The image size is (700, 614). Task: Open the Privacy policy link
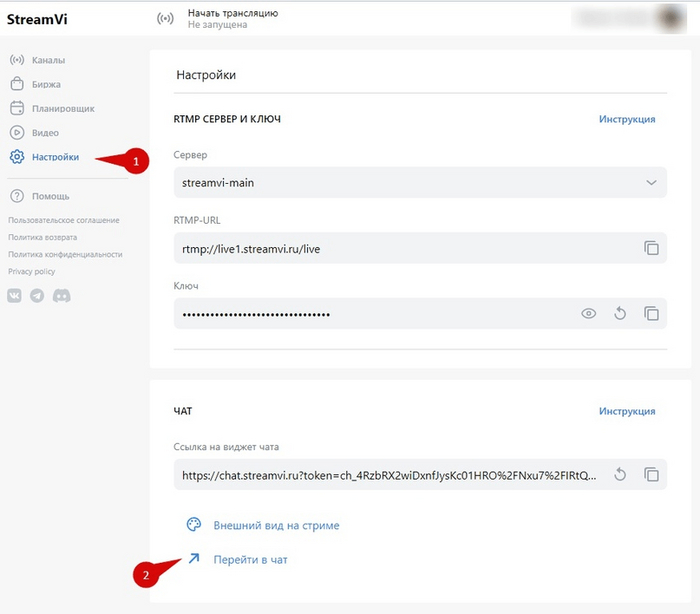point(32,271)
